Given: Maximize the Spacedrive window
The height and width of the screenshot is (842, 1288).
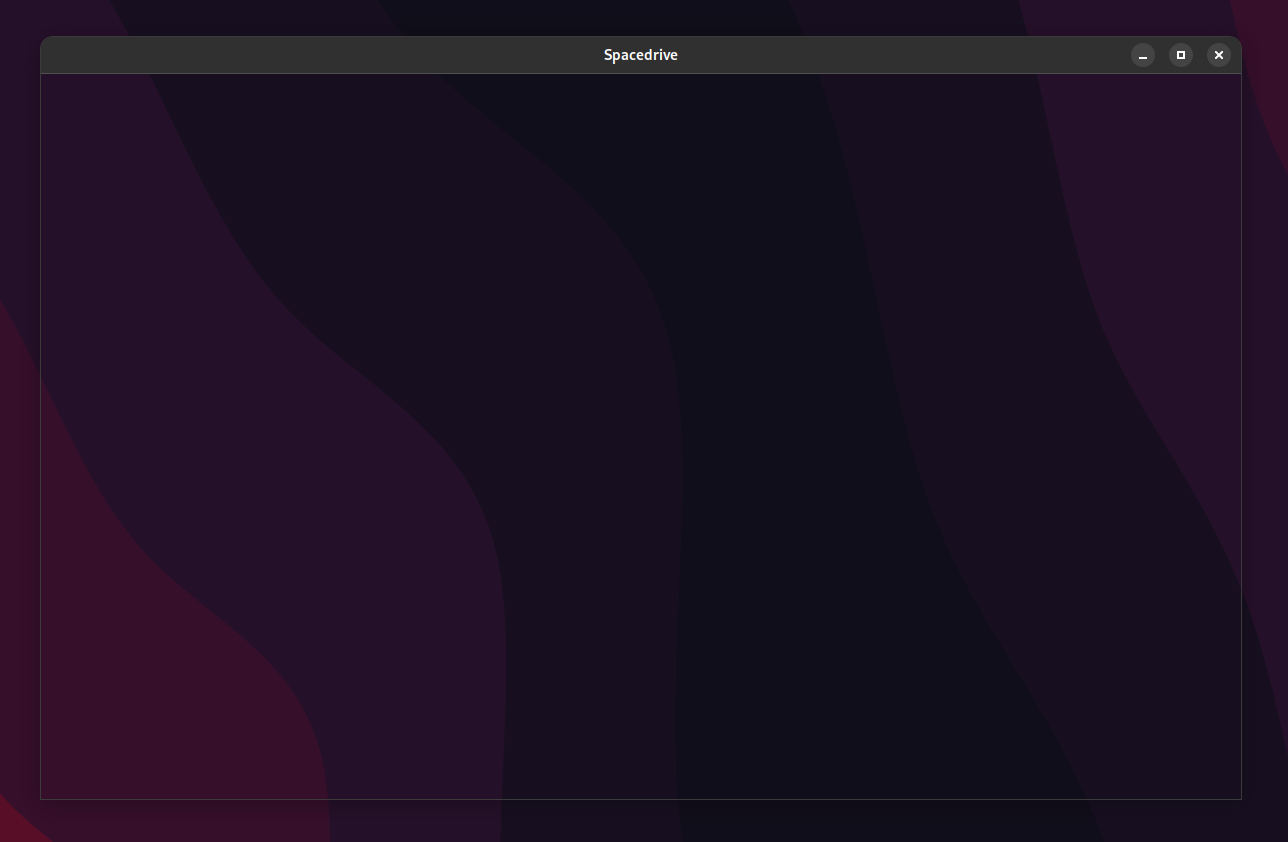Looking at the screenshot, I should (1181, 55).
